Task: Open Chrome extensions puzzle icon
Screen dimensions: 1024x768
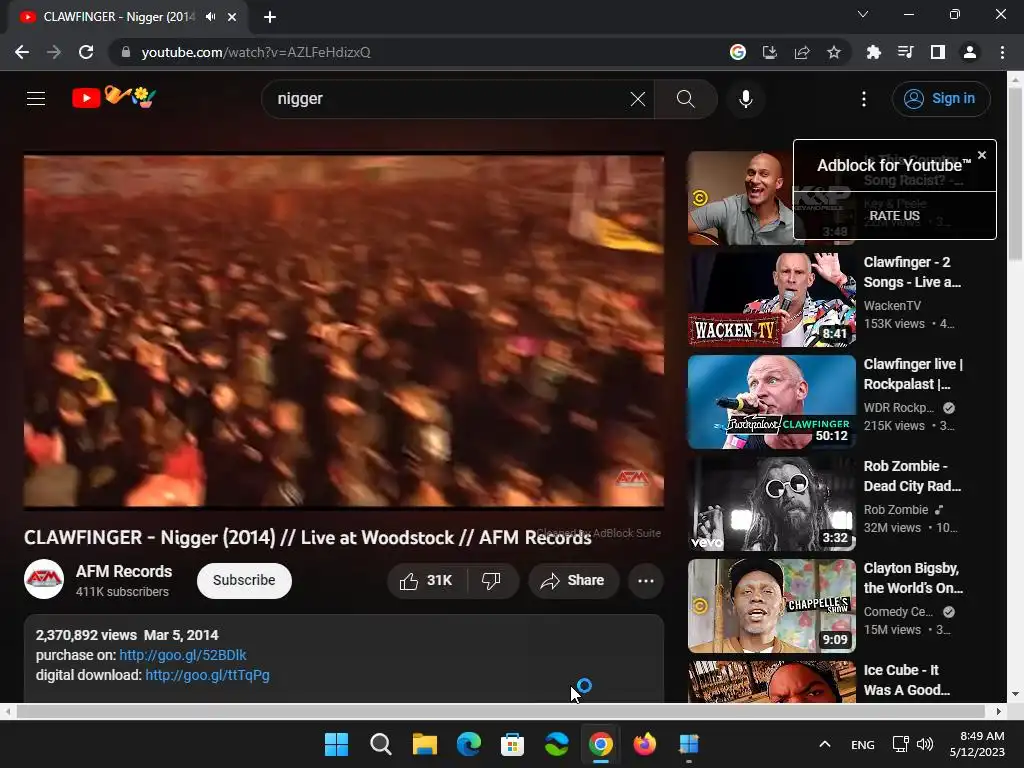Action: [874, 52]
